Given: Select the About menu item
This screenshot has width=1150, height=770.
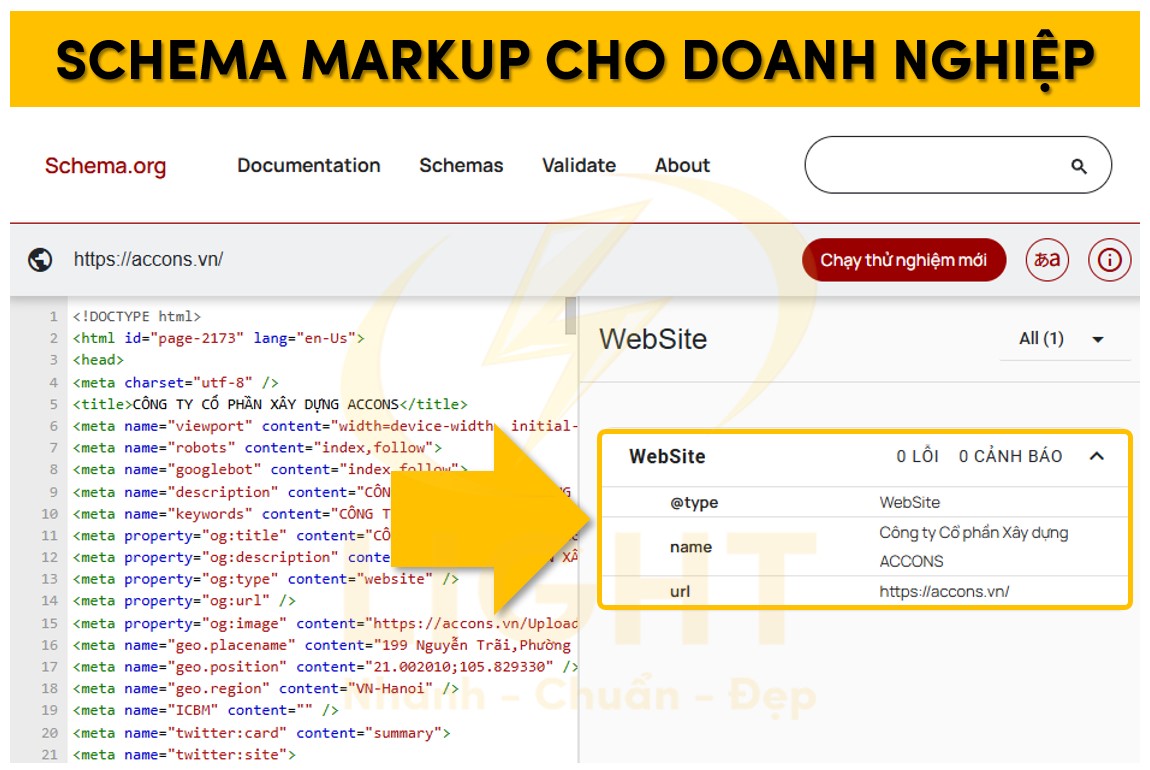Looking at the screenshot, I should (682, 165).
